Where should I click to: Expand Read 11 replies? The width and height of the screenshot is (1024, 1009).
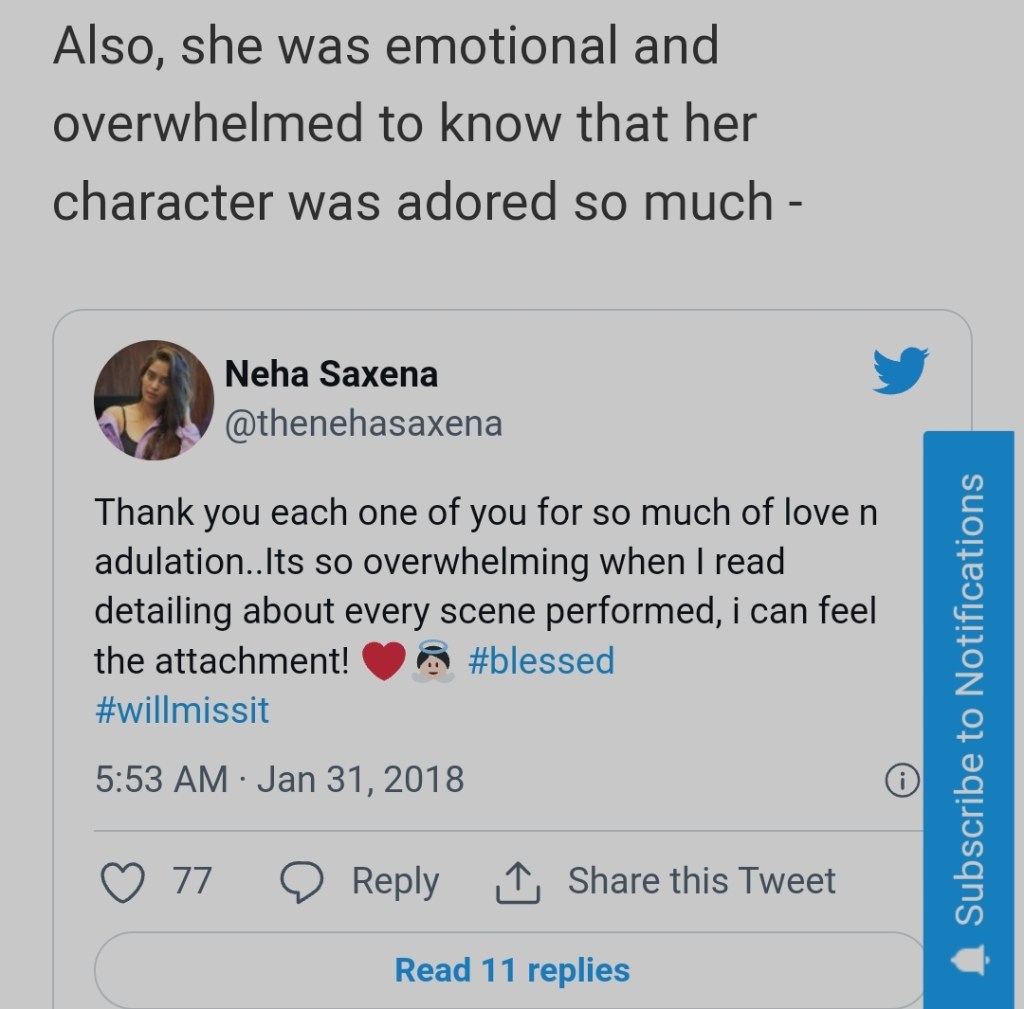pyautogui.click(x=512, y=970)
